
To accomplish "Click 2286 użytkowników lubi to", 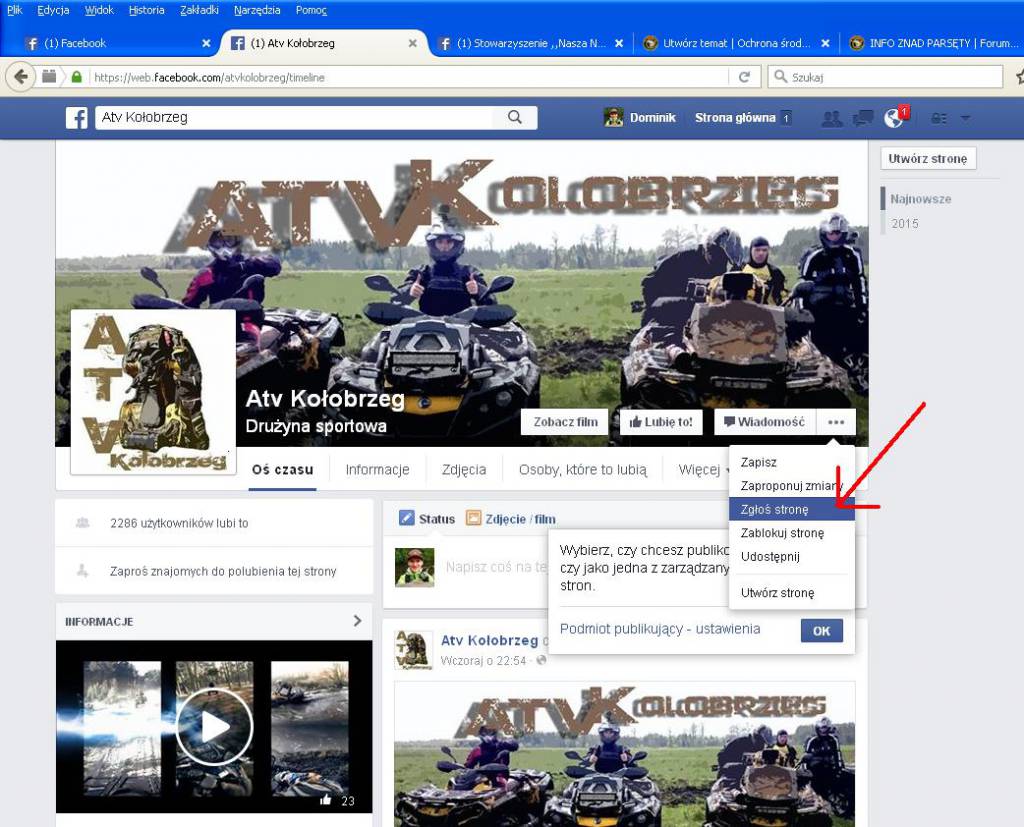I will point(179,523).
